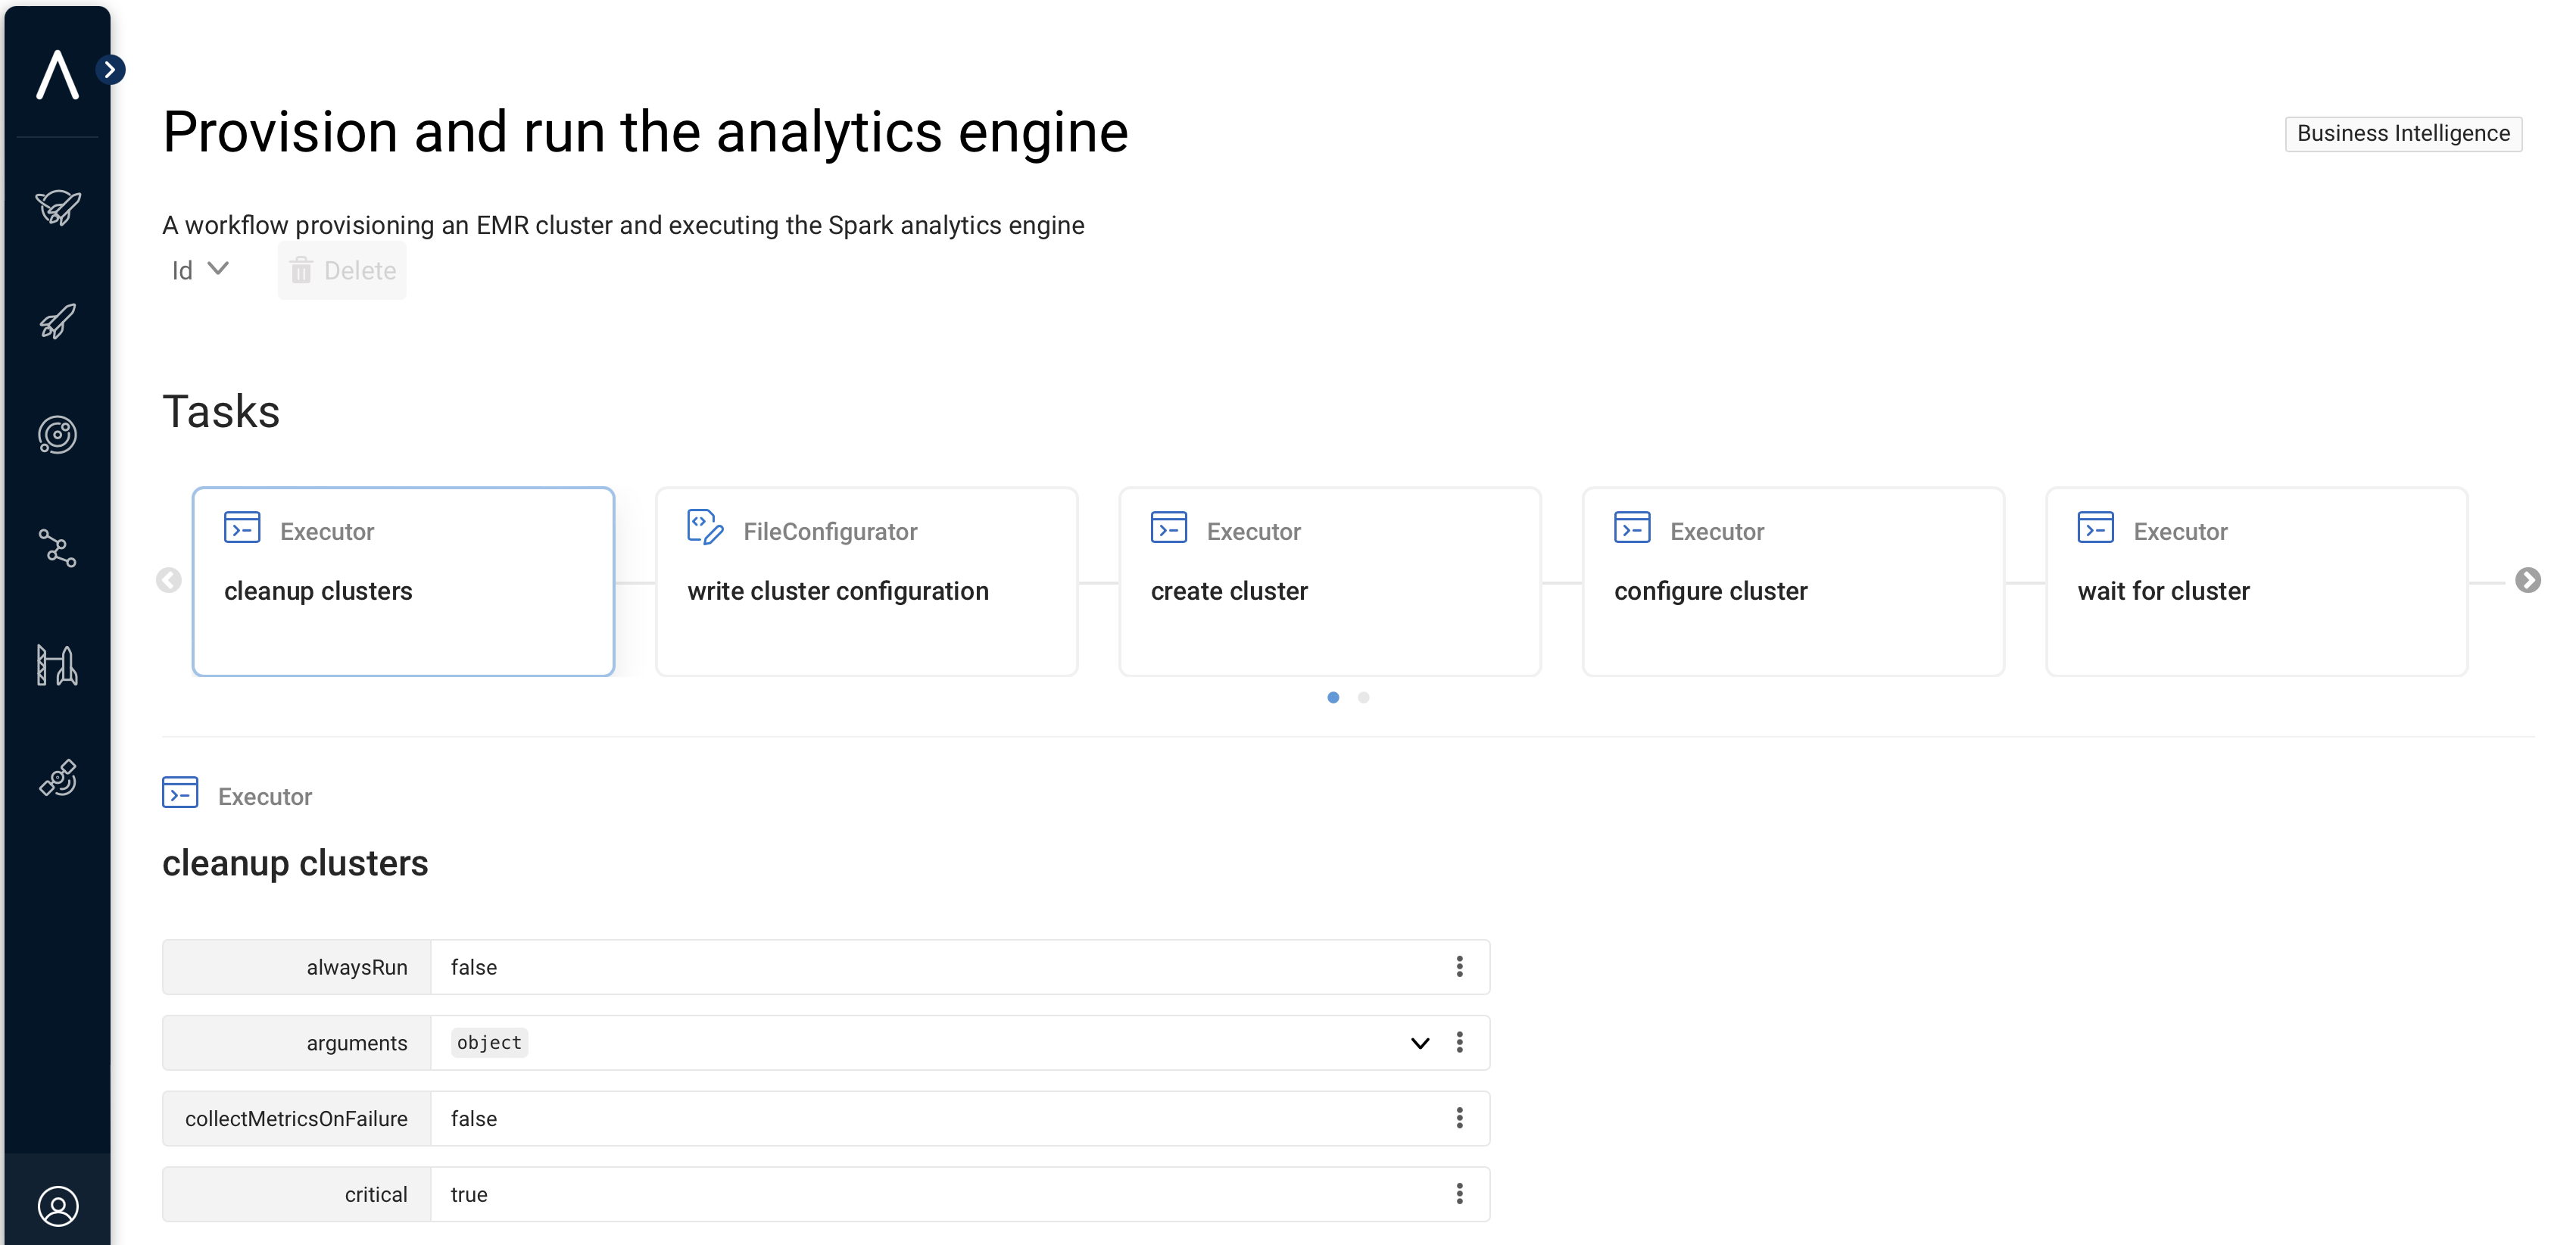Click the logo icon in sidebar
Screen dimensions: 2576x1245
coord(57,75)
